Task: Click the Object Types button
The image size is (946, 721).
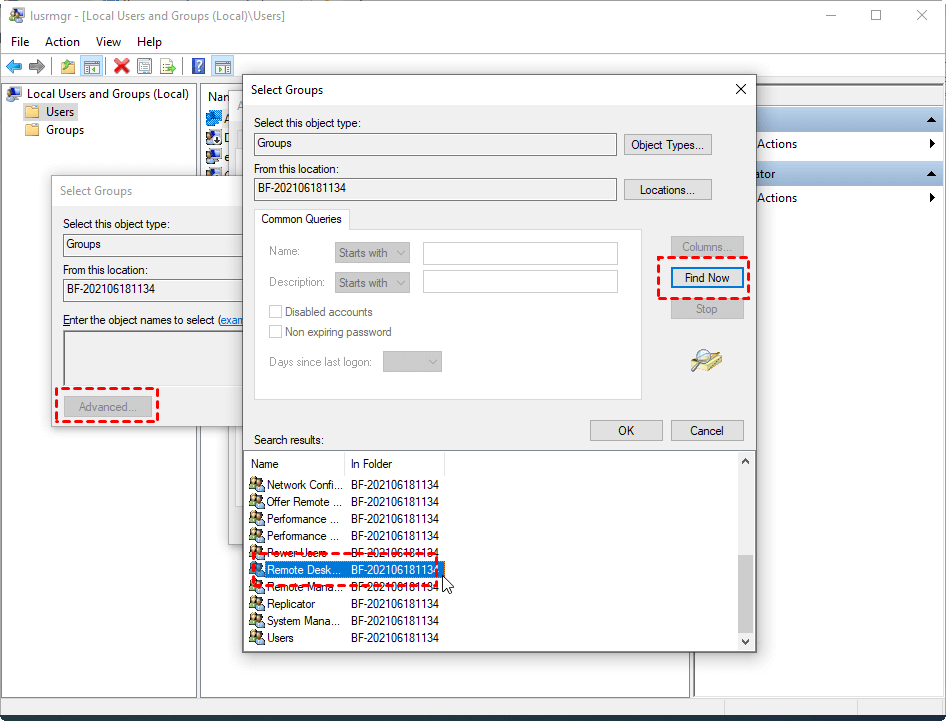Action: (x=667, y=145)
